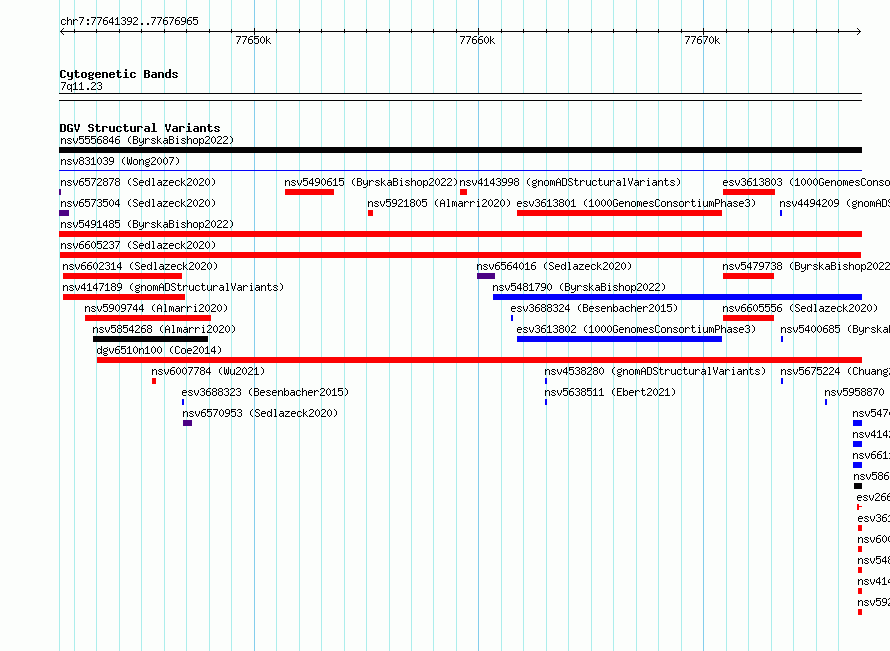Click the red nsv6605556 variant bar
The height and width of the screenshot is (651, 890).
click(x=748, y=318)
